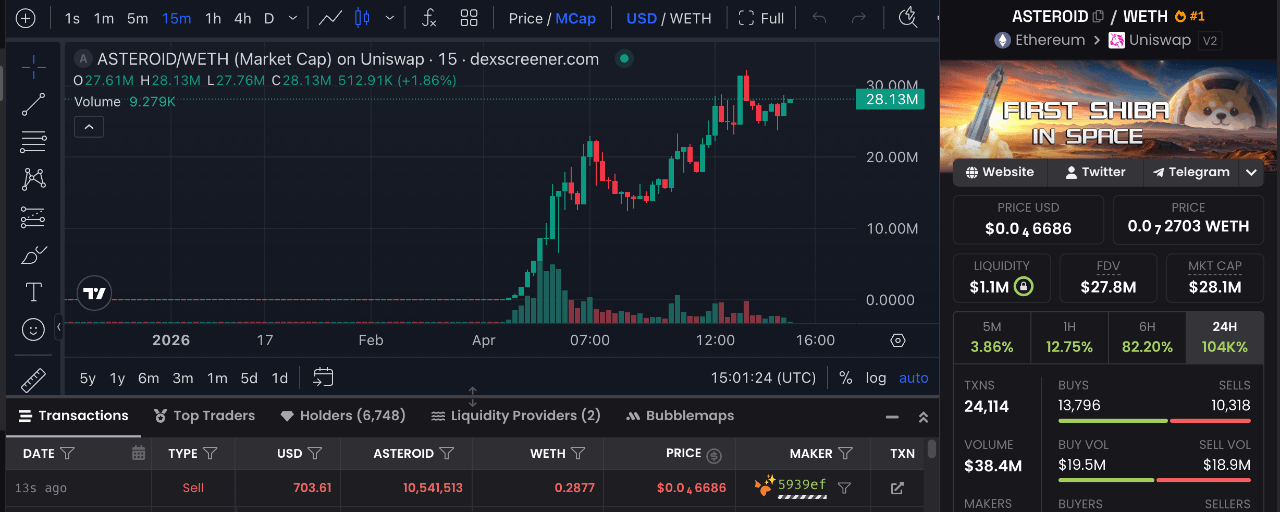
Task: Switch to line chart style
Action: [x=330, y=18]
